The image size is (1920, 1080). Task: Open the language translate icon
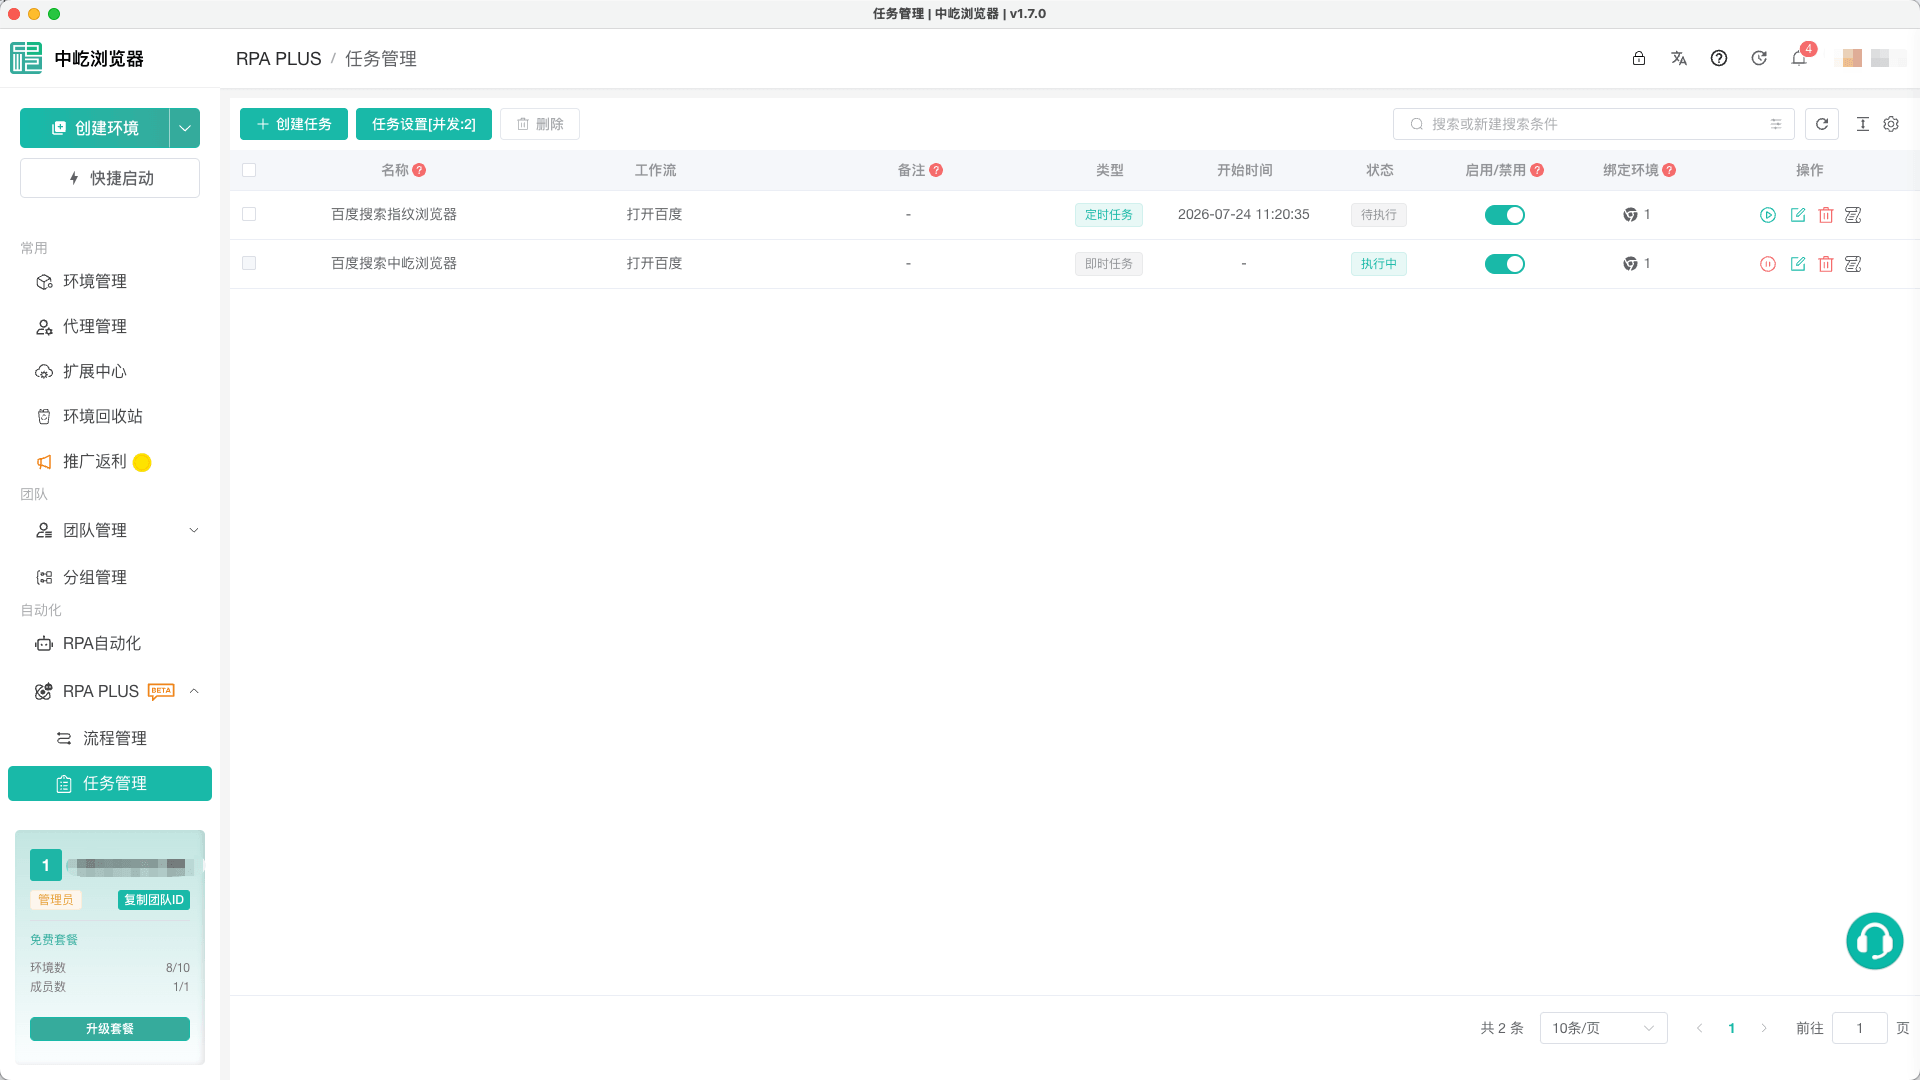point(1679,58)
